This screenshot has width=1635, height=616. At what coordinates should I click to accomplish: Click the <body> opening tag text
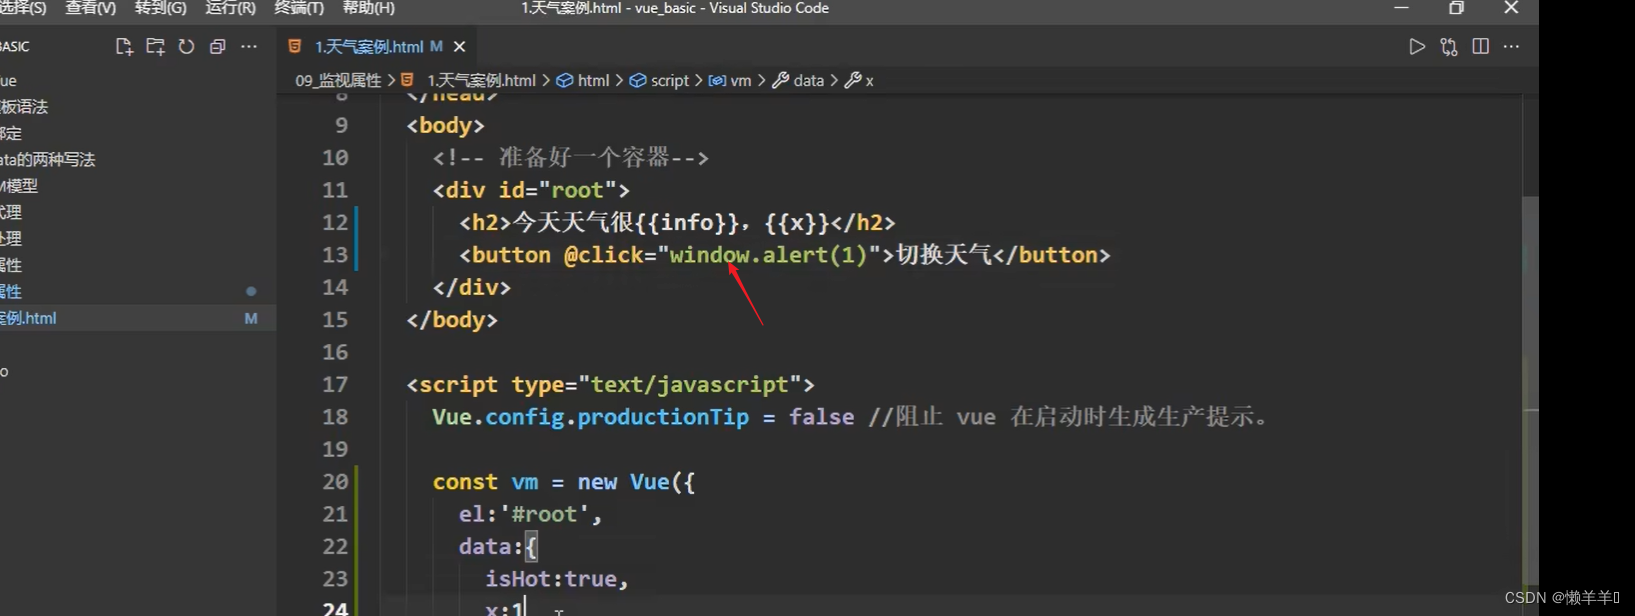[445, 126]
